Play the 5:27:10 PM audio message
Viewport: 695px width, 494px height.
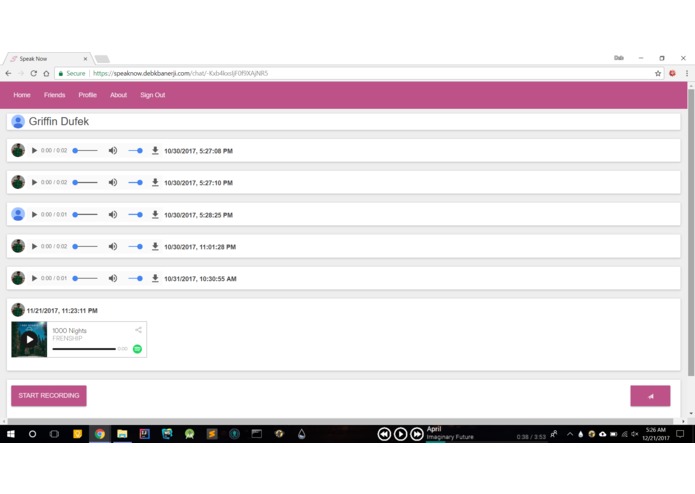click(x=34, y=183)
